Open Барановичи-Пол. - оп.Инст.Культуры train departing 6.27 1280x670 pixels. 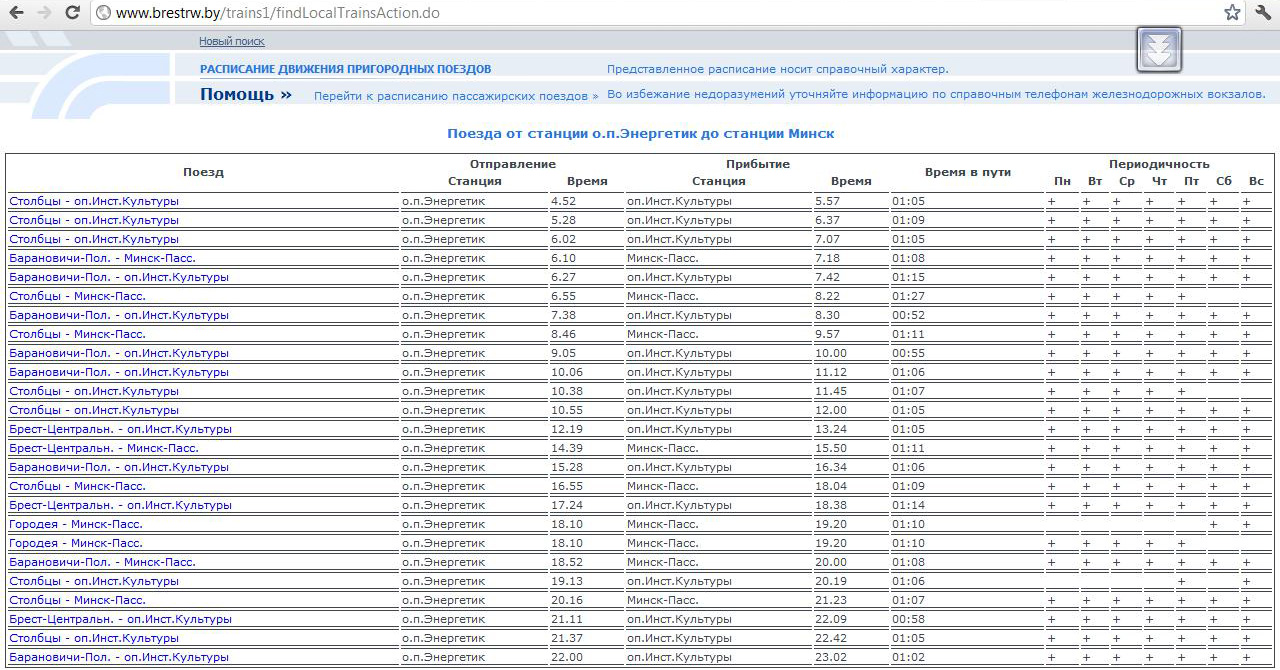[119, 277]
